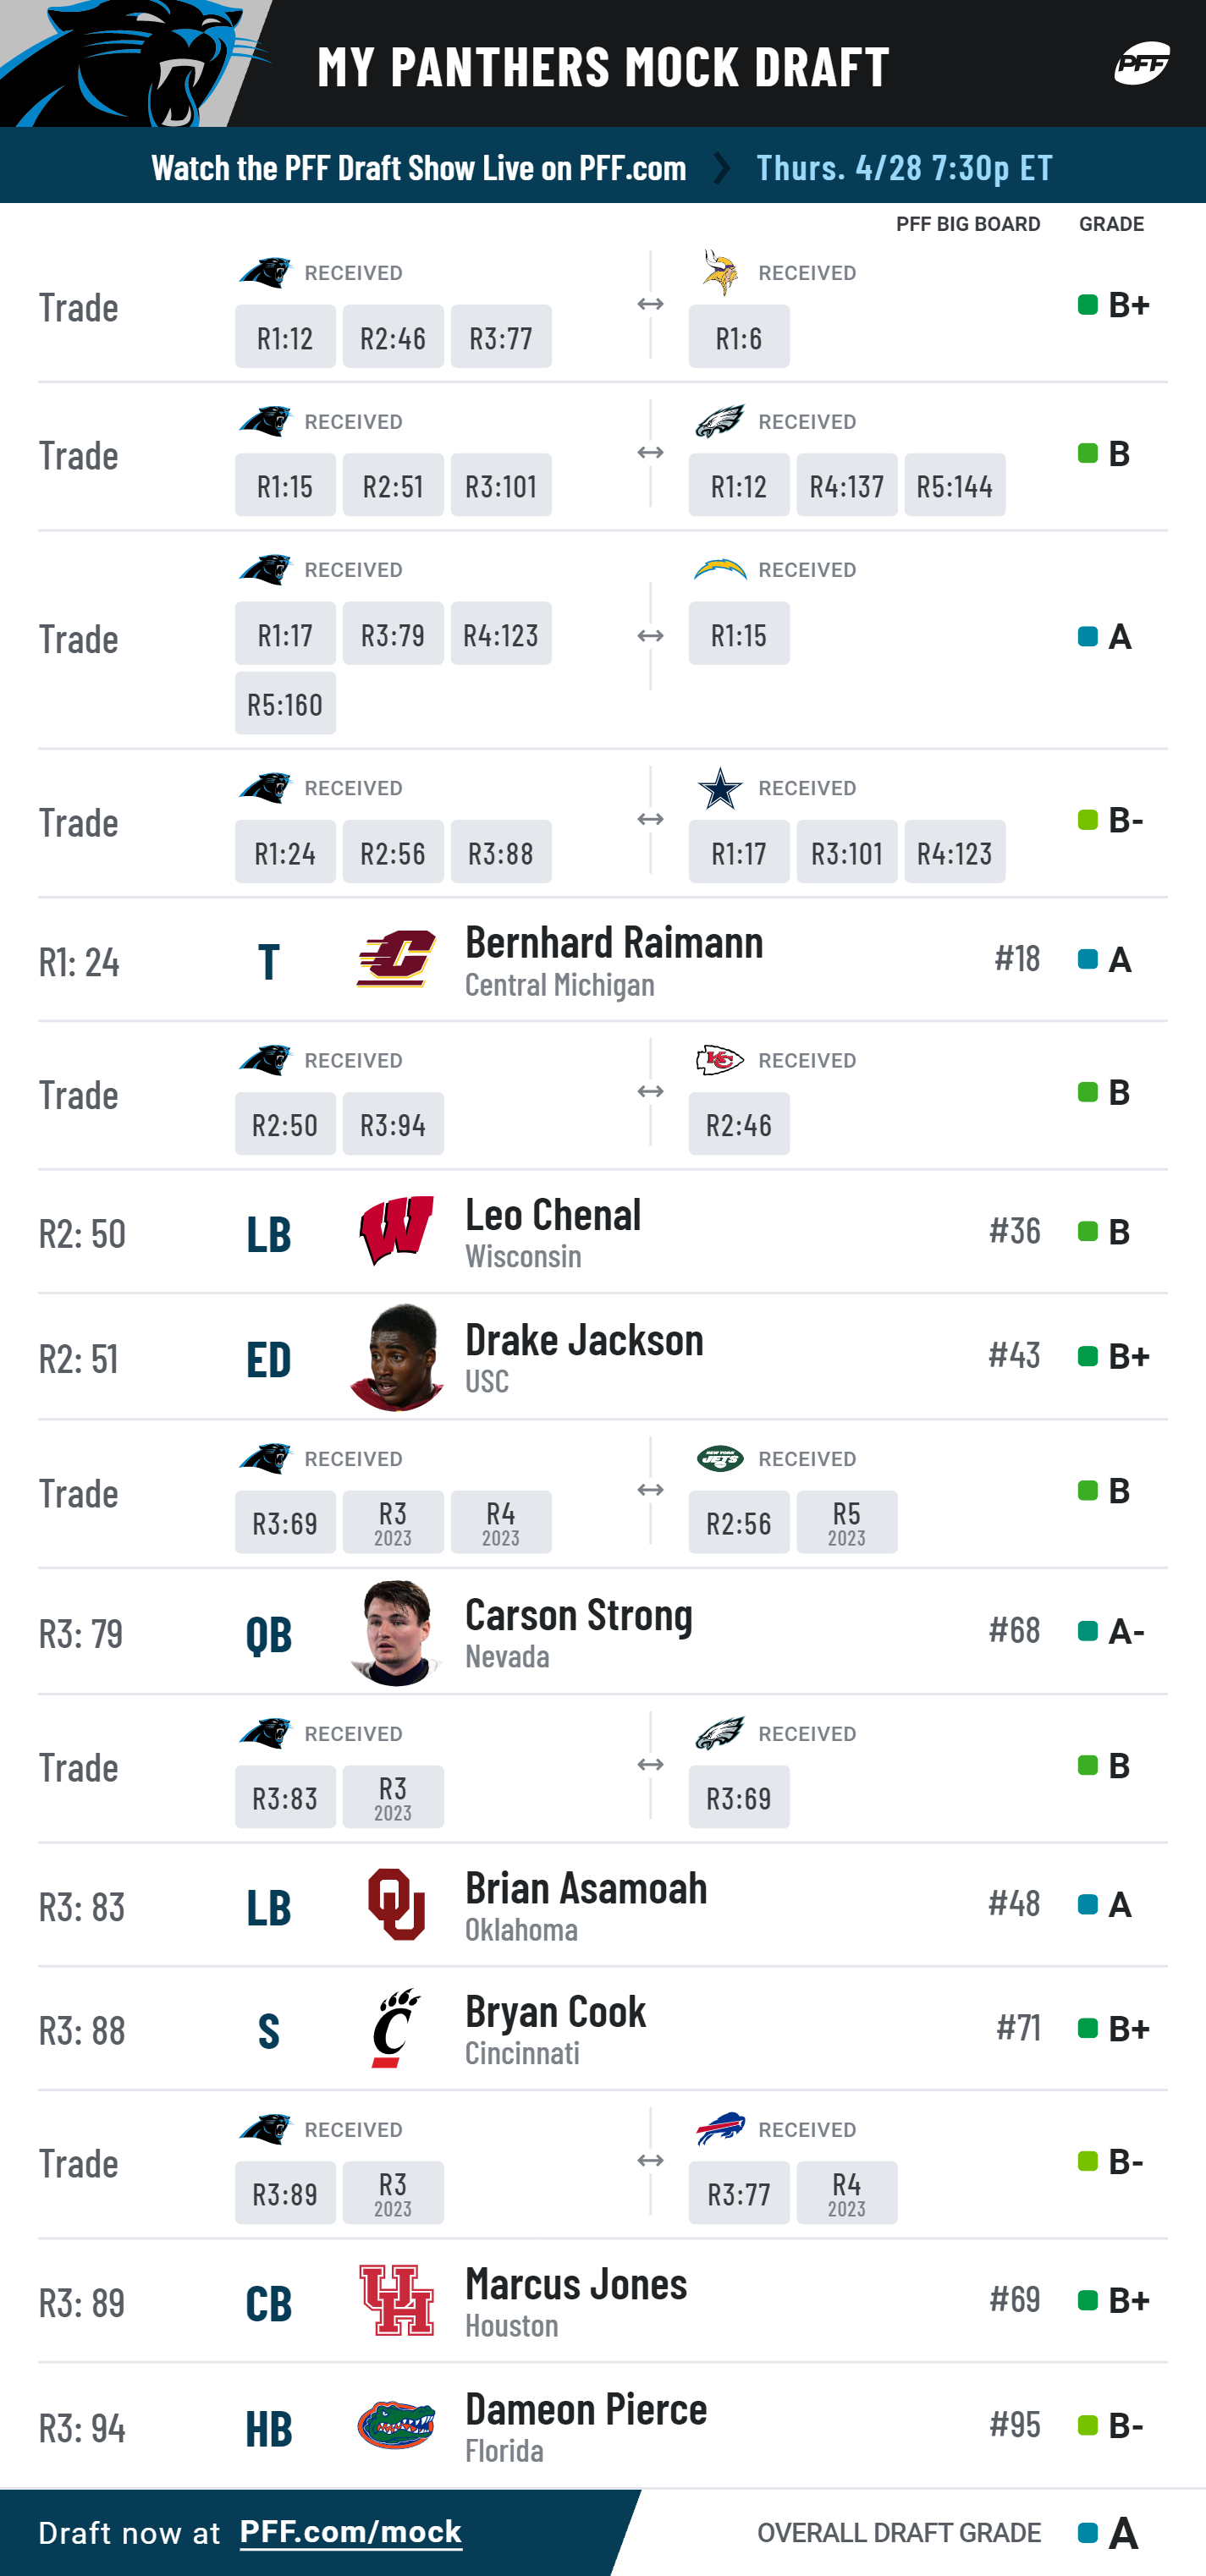Viewport: 1206px width, 2576px height.
Task: Click the Central Michigan school logo
Action: coord(396,960)
